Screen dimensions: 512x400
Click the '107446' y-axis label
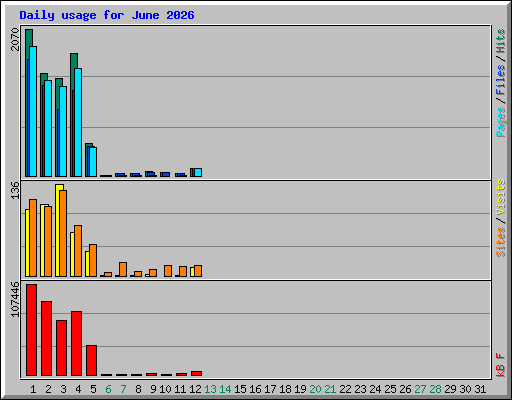15,299
